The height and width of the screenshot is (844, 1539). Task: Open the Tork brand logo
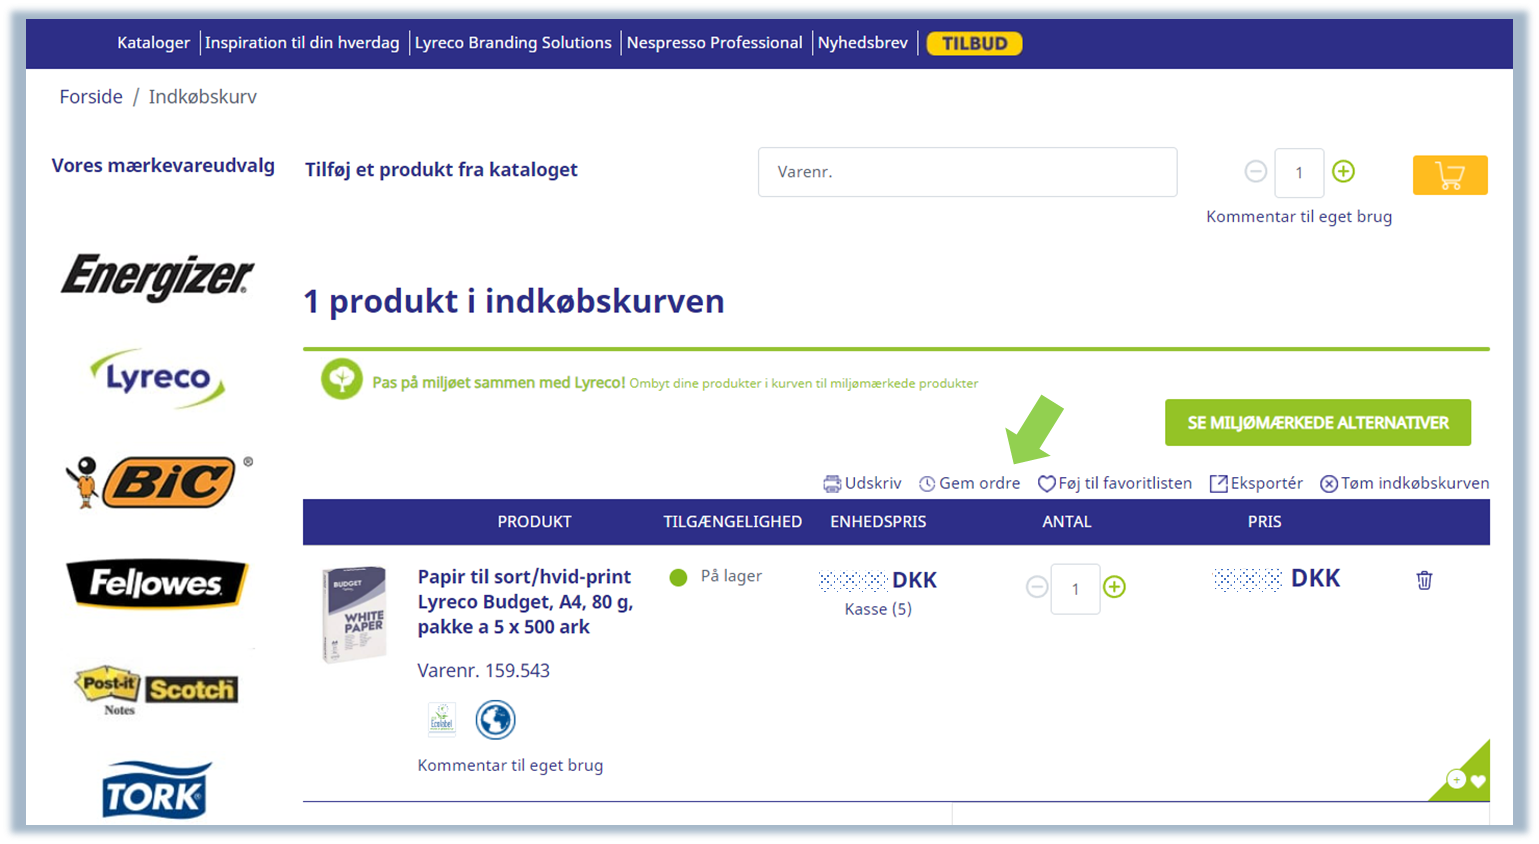pyautogui.click(x=157, y=791)
